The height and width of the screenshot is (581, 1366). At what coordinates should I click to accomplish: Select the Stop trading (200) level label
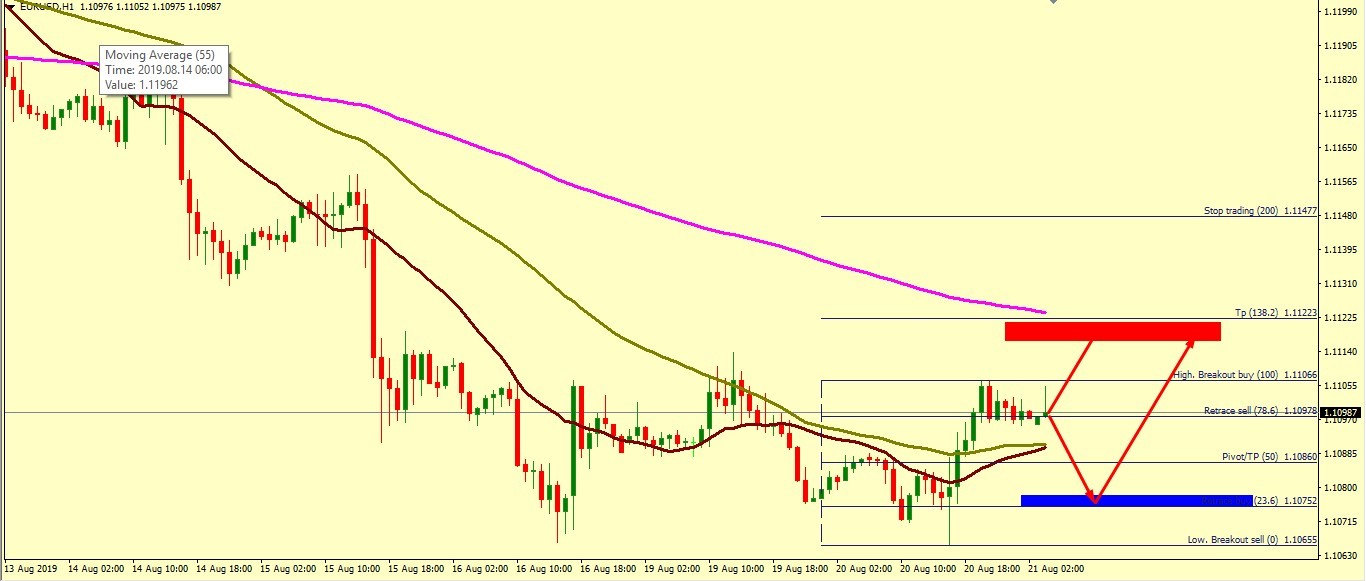1259,211
